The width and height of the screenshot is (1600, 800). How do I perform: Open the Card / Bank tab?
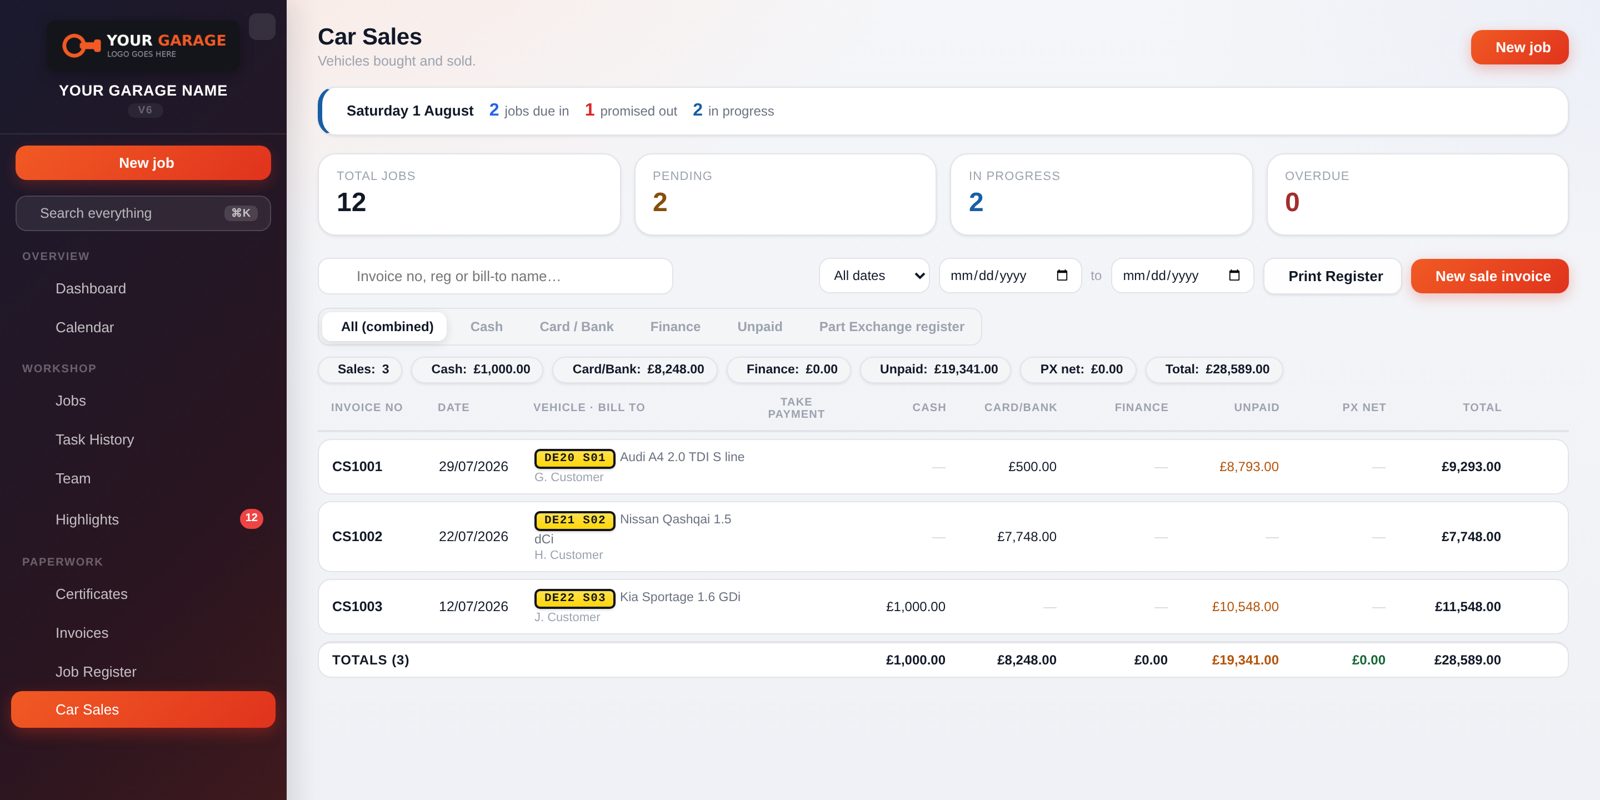tap(576, 327)
